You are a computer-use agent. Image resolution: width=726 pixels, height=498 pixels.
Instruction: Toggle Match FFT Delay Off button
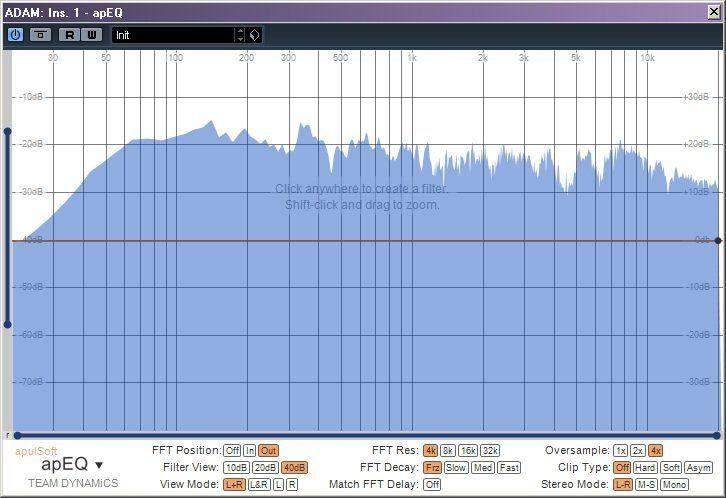(432, 485)
